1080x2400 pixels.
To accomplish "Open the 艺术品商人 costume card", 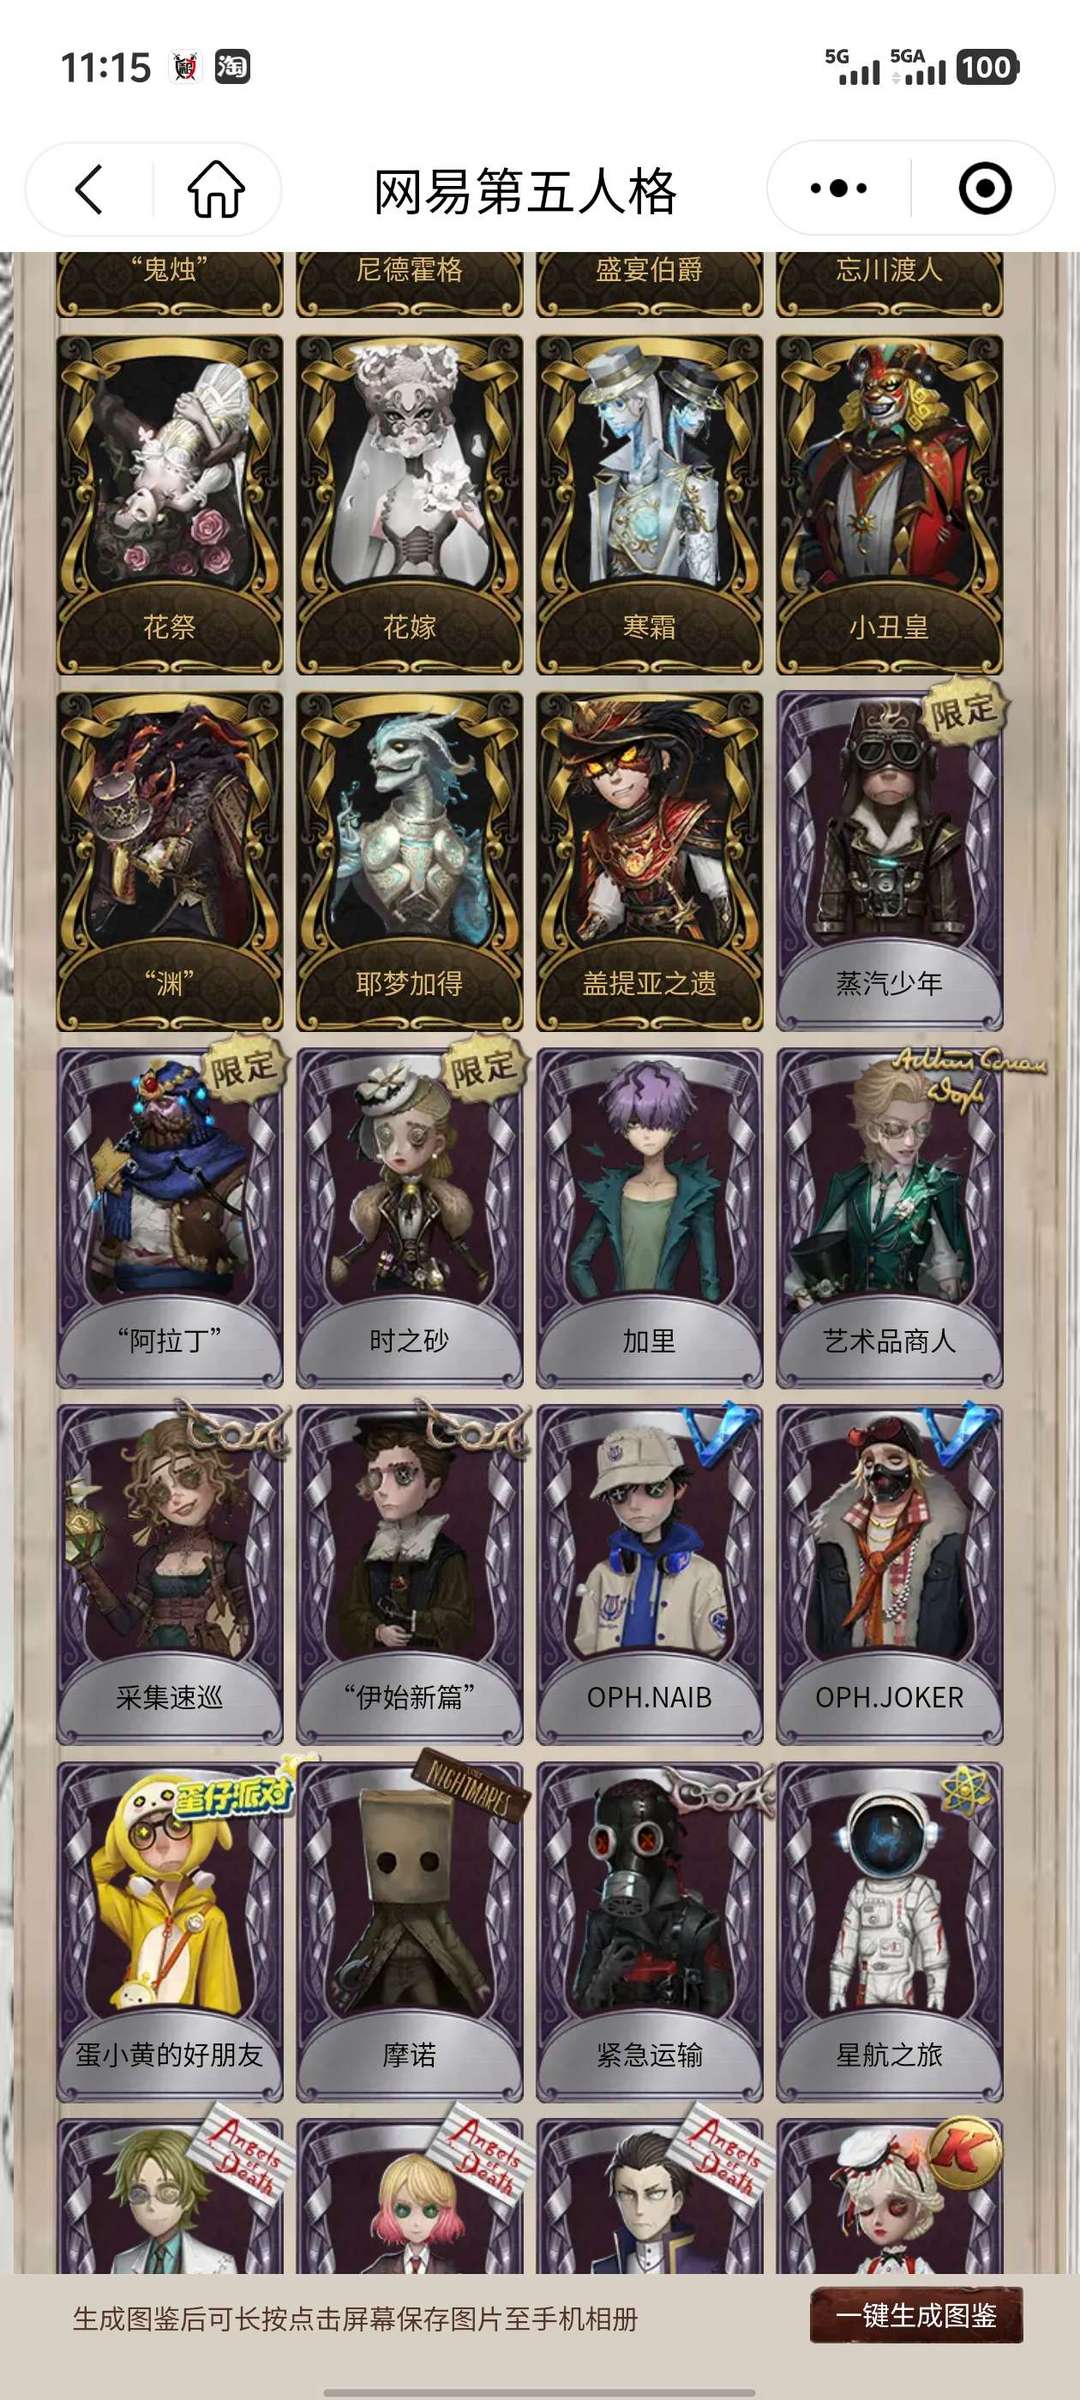I will coord(889,1218).
